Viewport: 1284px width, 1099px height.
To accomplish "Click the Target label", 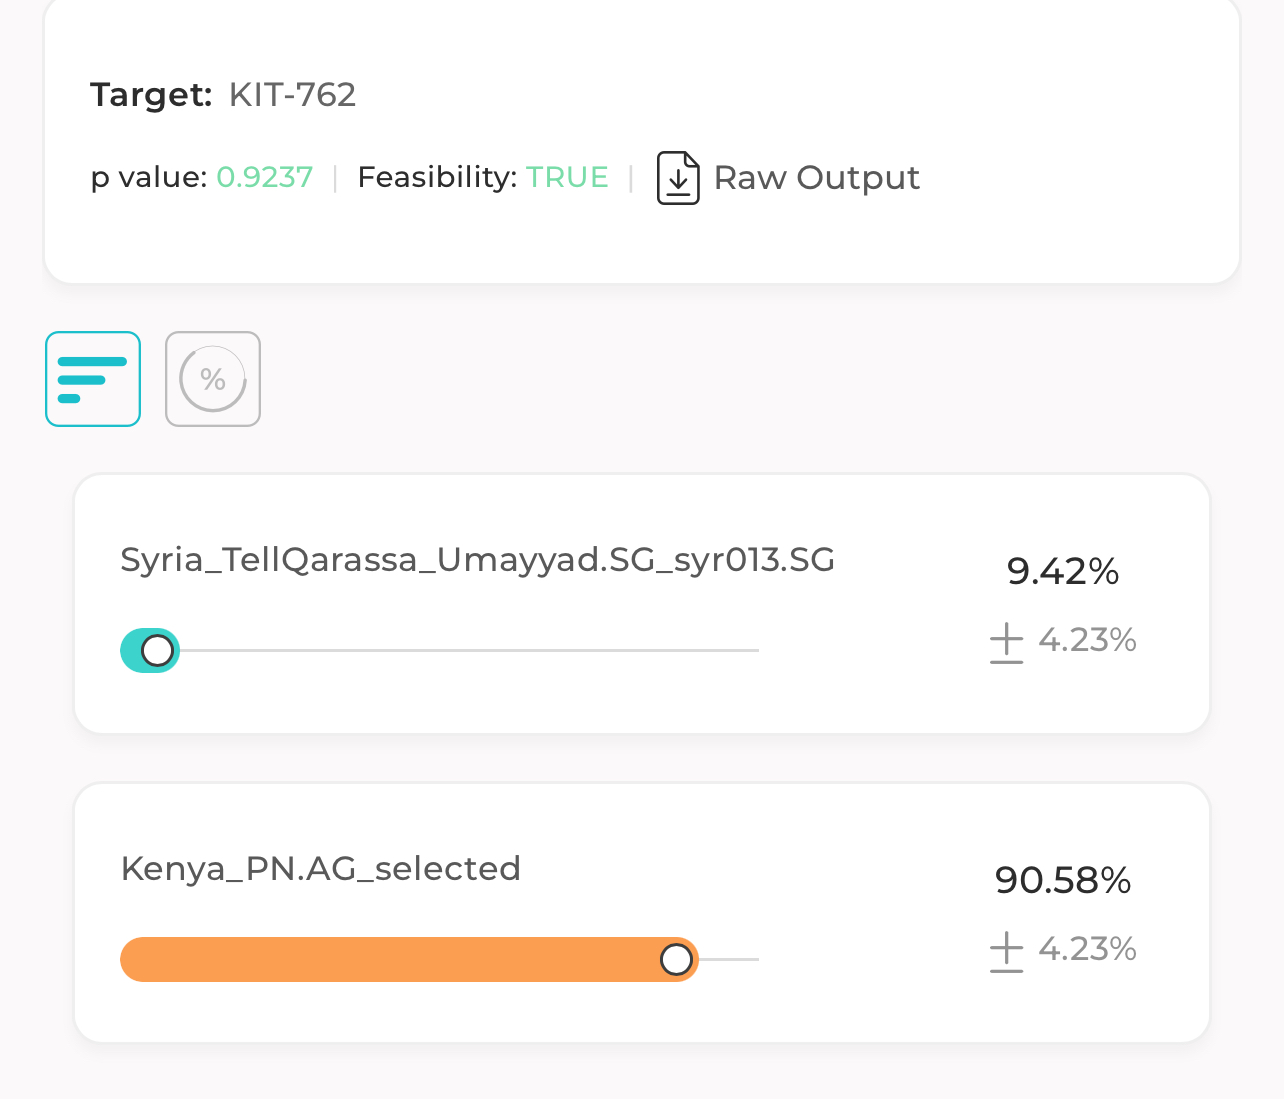I will point(151,95).
